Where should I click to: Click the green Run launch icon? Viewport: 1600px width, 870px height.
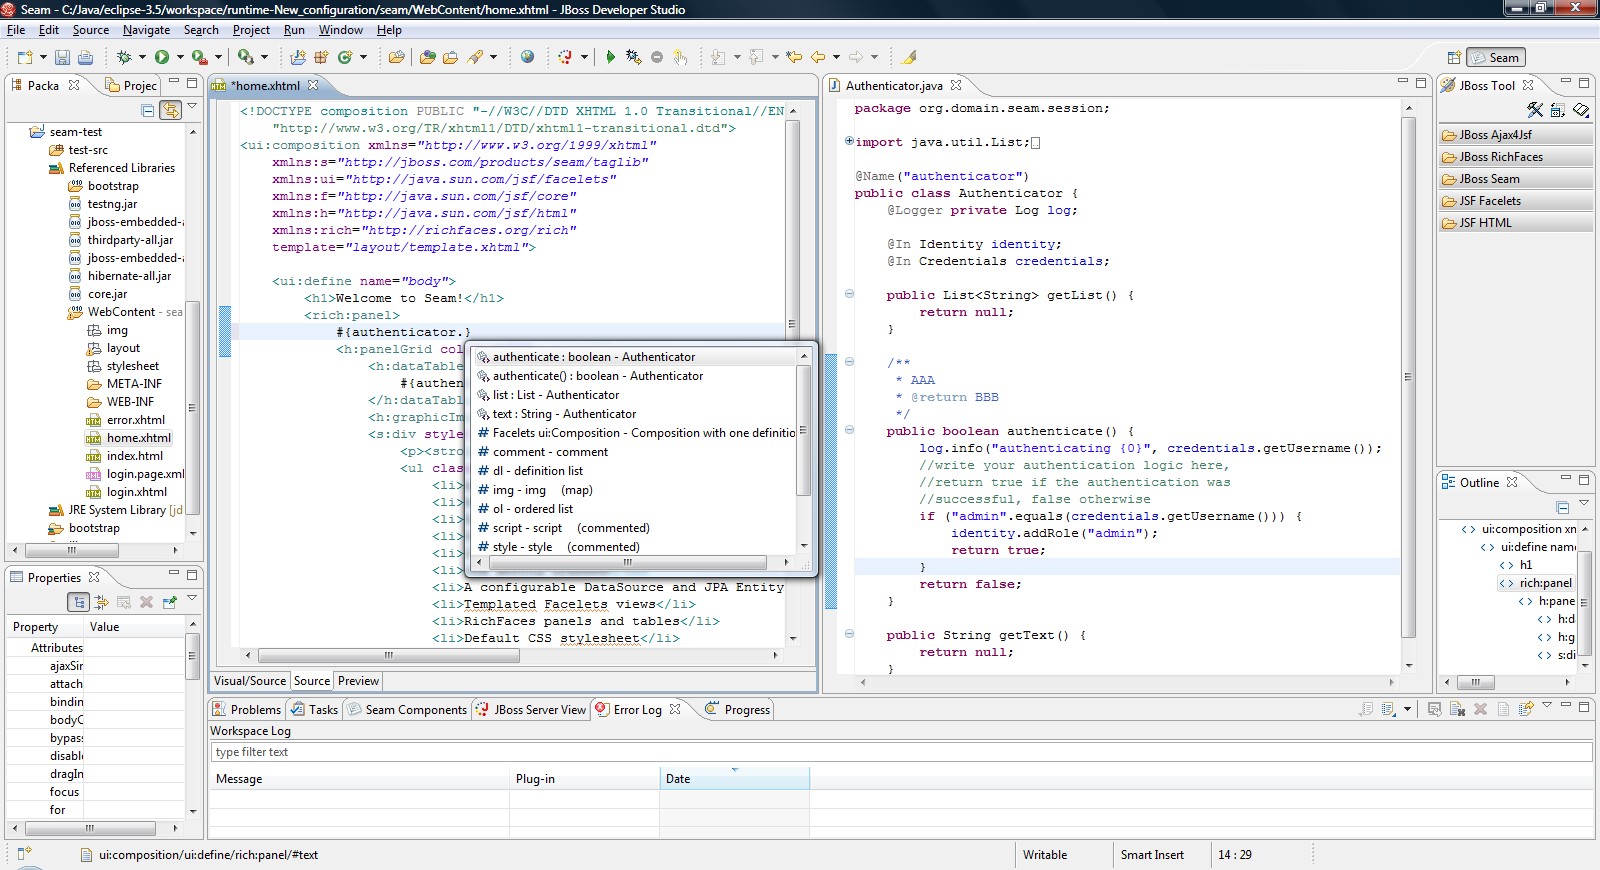pyautogui.click(x=162, y=58)
